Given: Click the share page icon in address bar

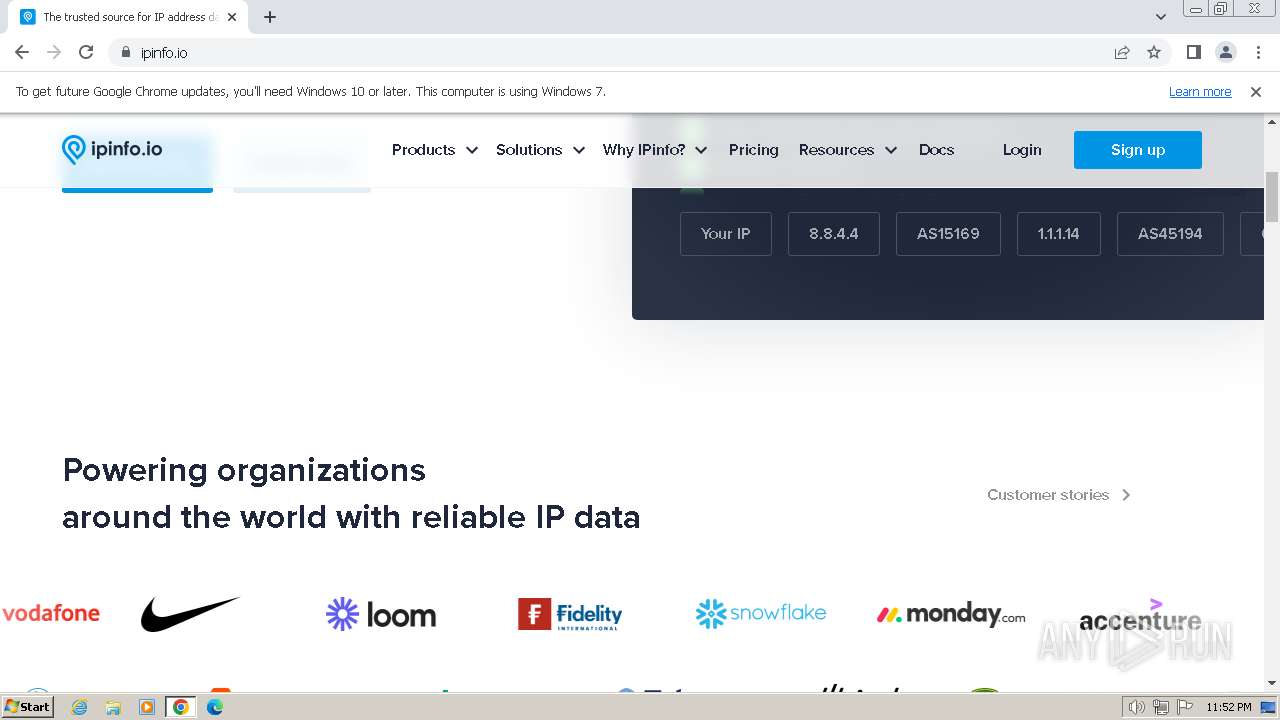Looking at the screenshot, I should [x=1122, y=52].
